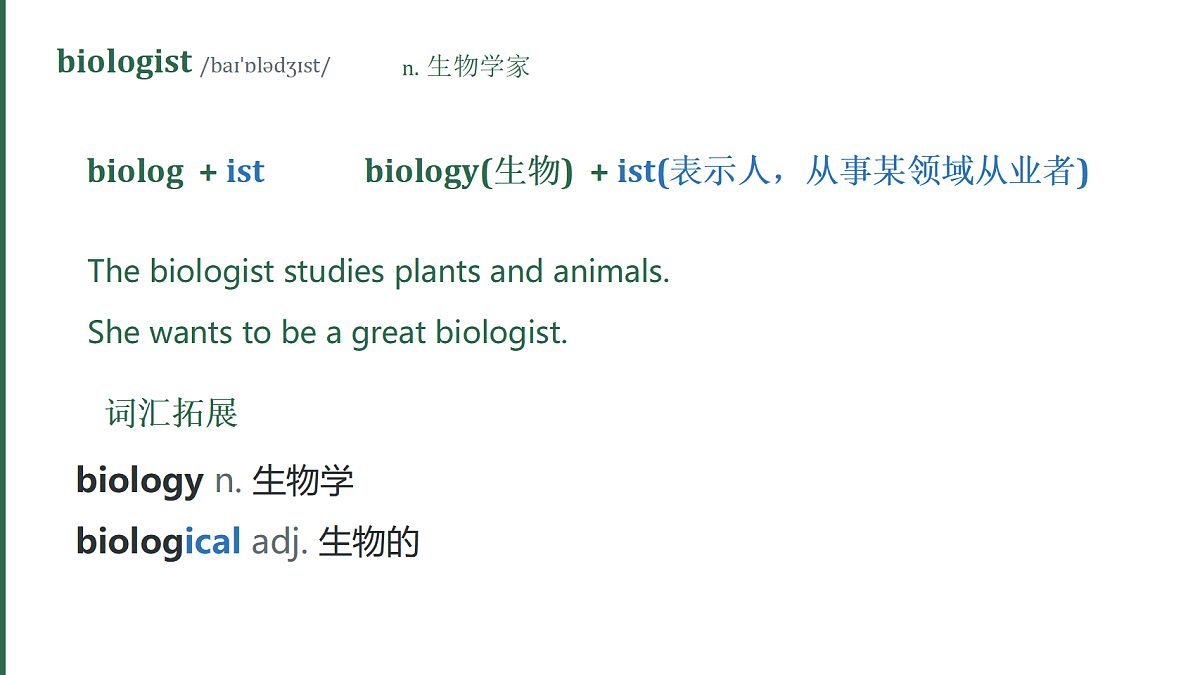Viewport: 1200px width, 675px height.
Task: Click the sentence 'The biologist studies plants and animals.'
Action: coord(378,271)
